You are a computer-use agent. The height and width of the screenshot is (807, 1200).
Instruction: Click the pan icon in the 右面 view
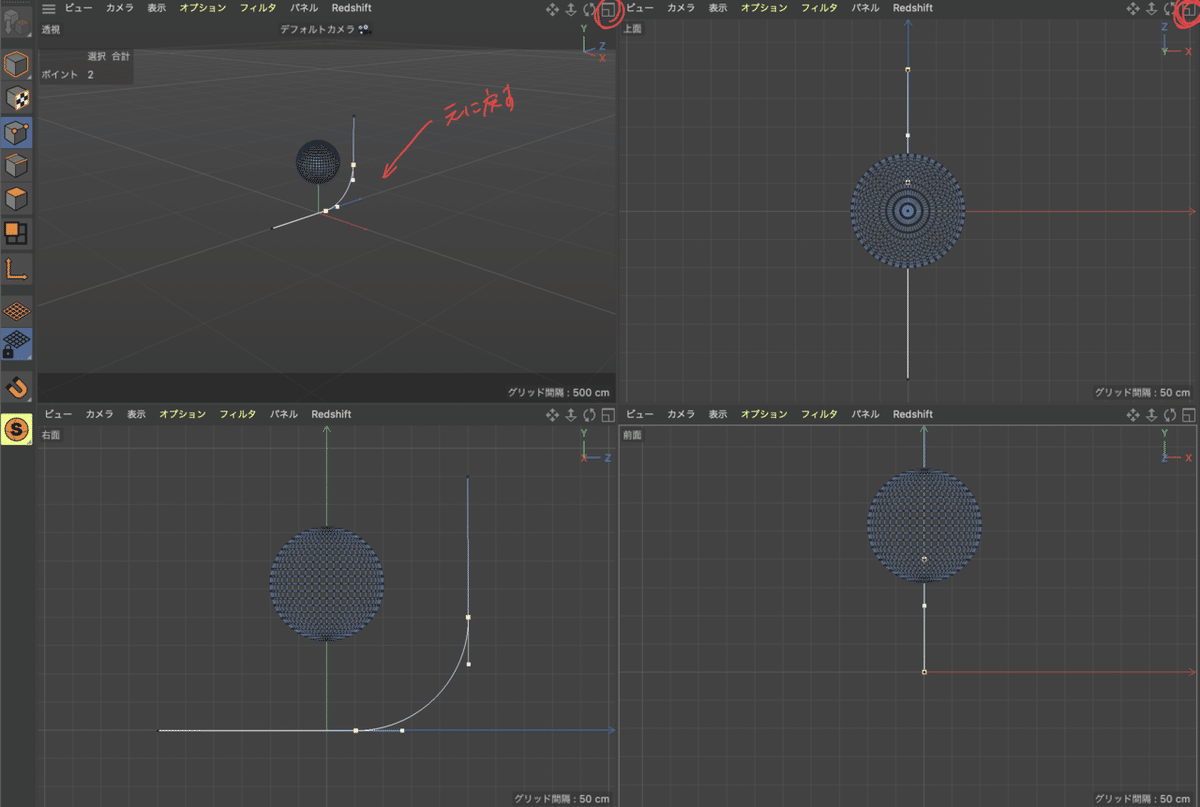(552, 414)
